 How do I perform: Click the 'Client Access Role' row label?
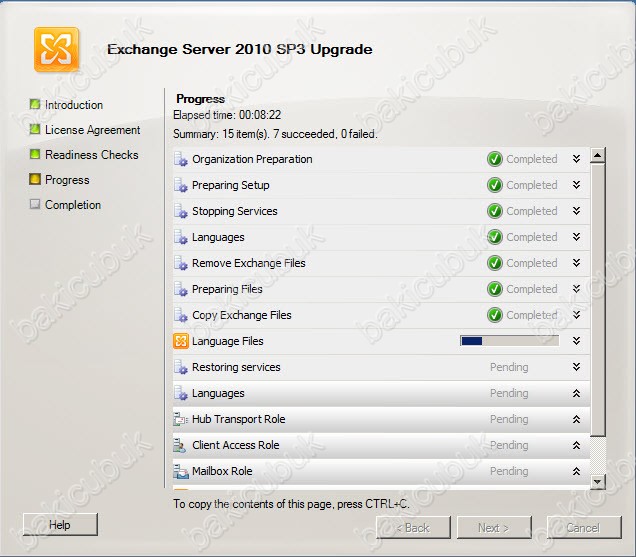[236, 445]
